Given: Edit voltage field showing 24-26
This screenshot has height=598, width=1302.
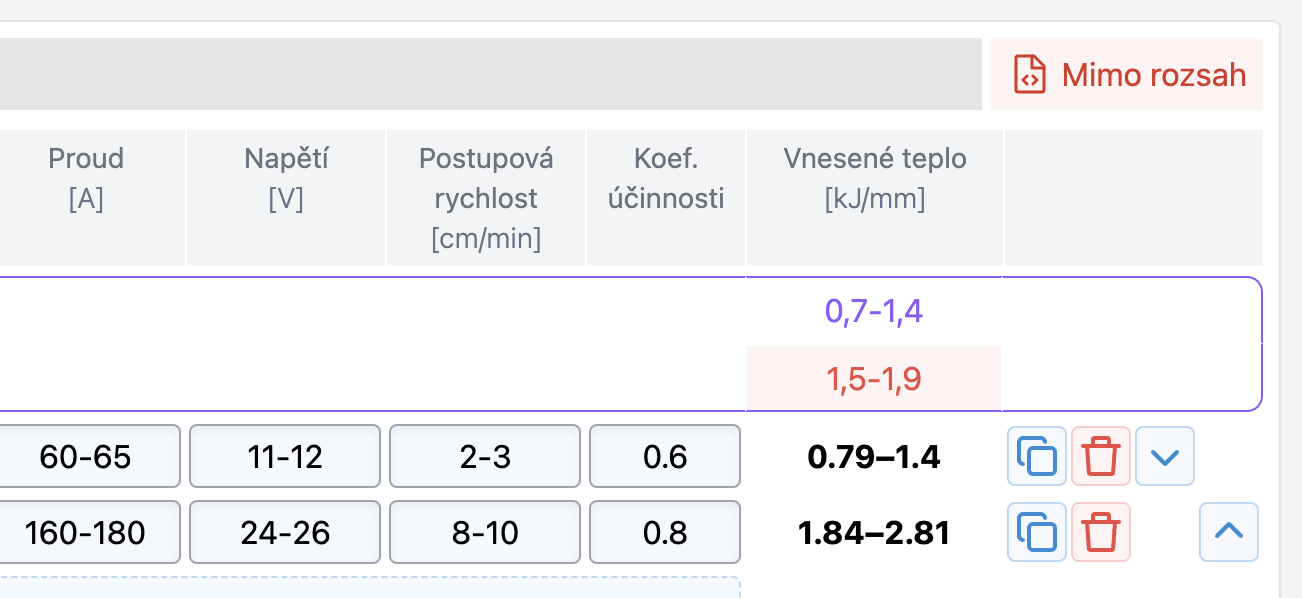Looking at the screenshot, I should pos(285,532).
